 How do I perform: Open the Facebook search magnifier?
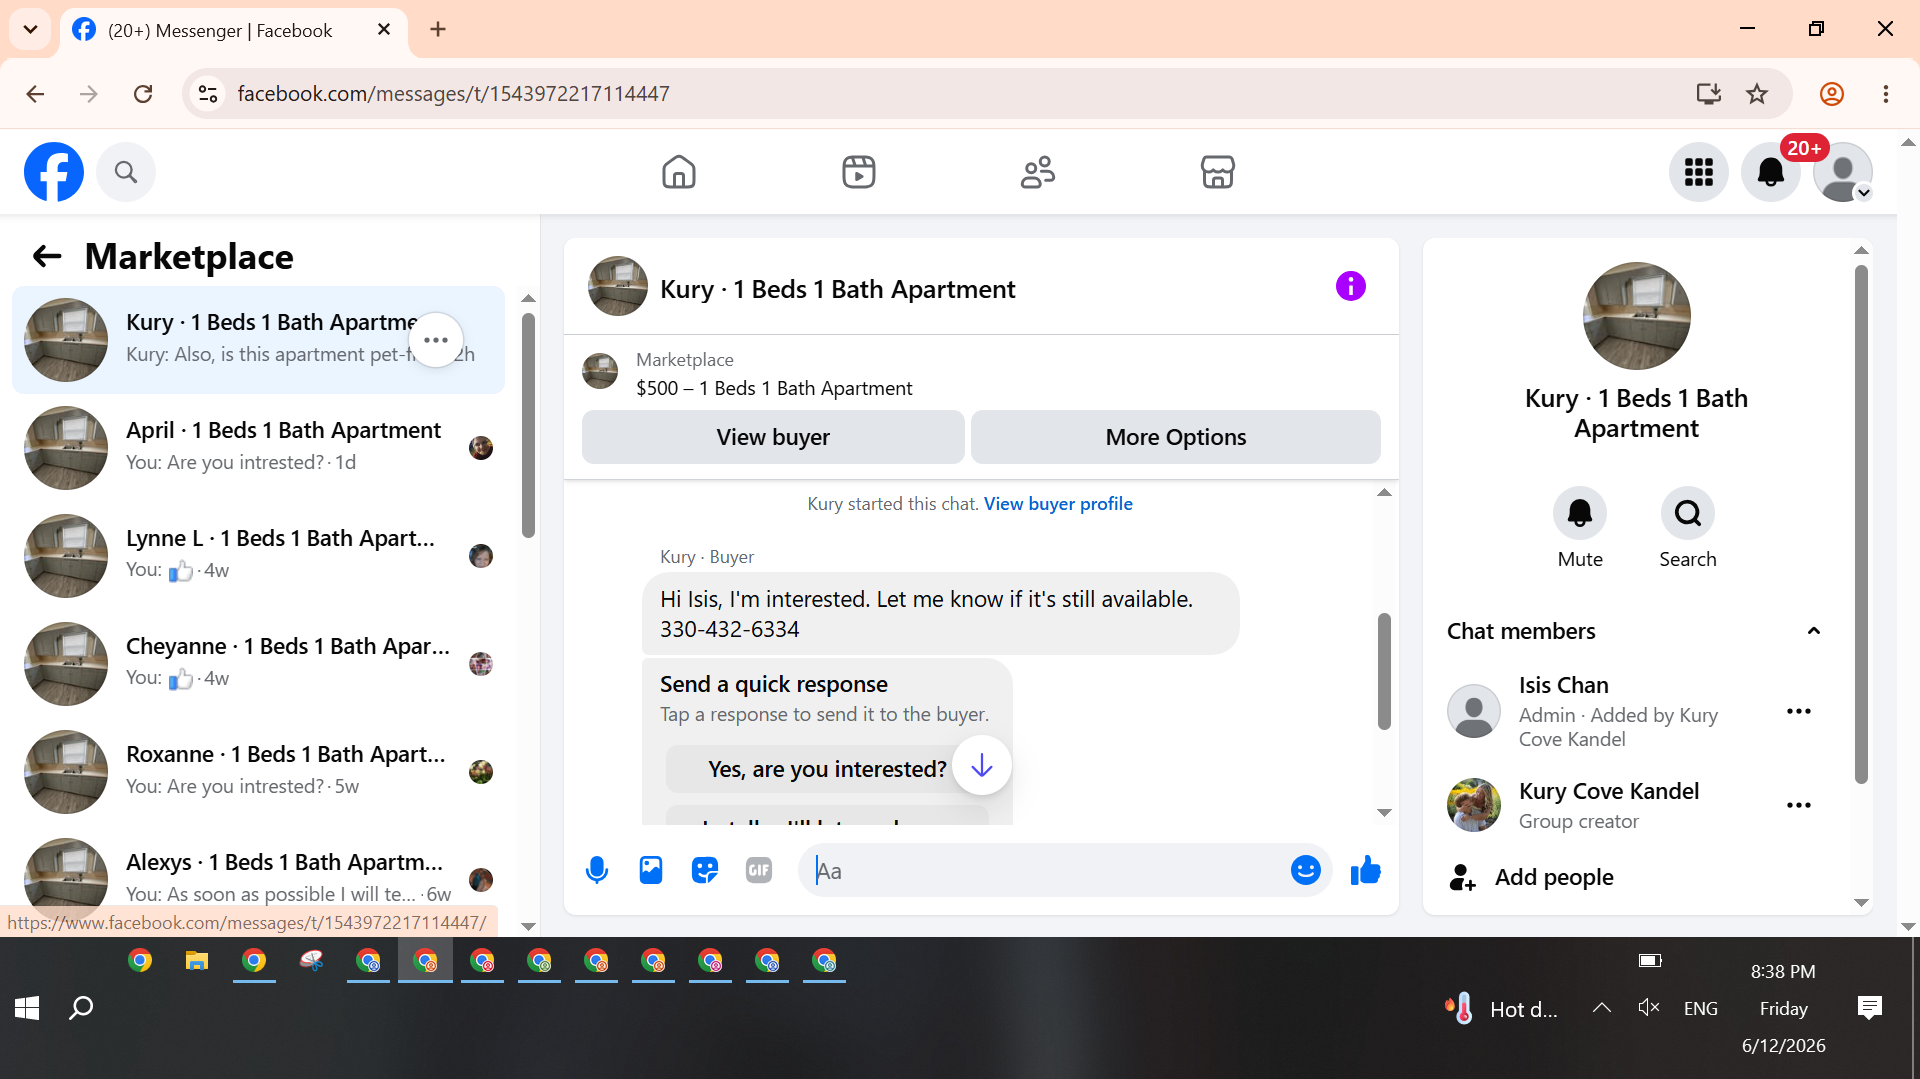126,172
